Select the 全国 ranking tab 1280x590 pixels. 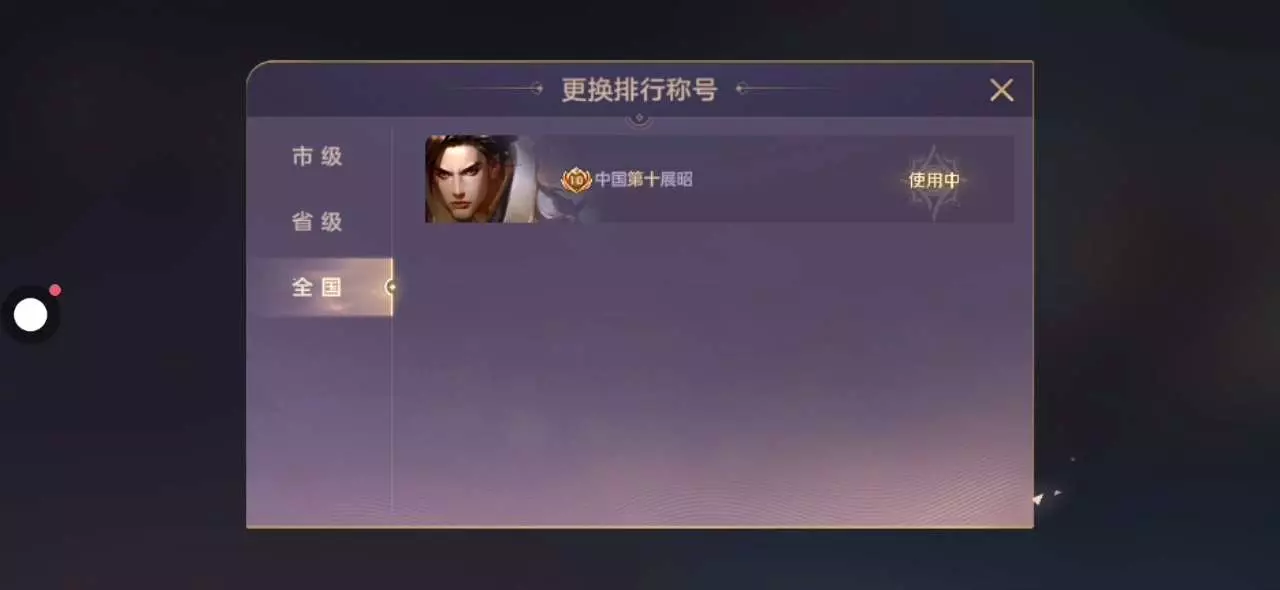(x=319, y=287)
